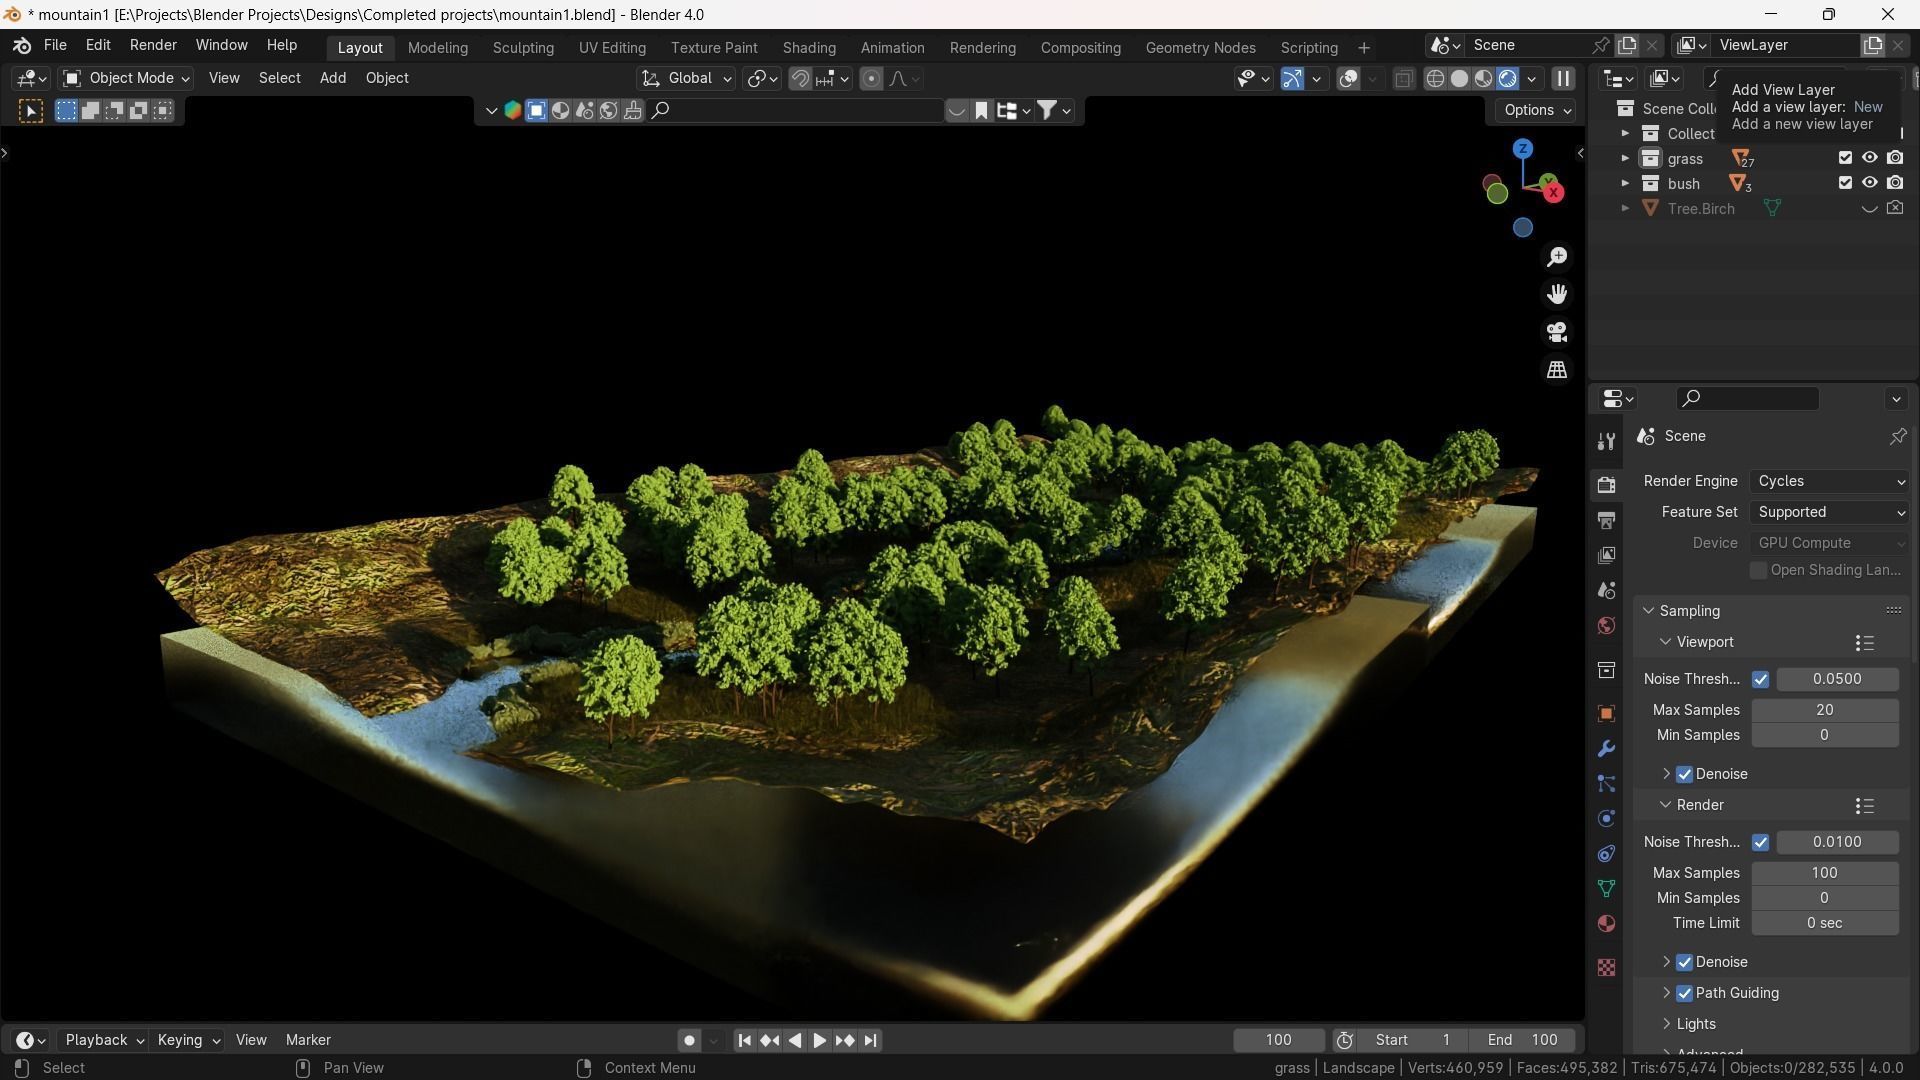Open the Object Mode dropdown

coord(126,78)
